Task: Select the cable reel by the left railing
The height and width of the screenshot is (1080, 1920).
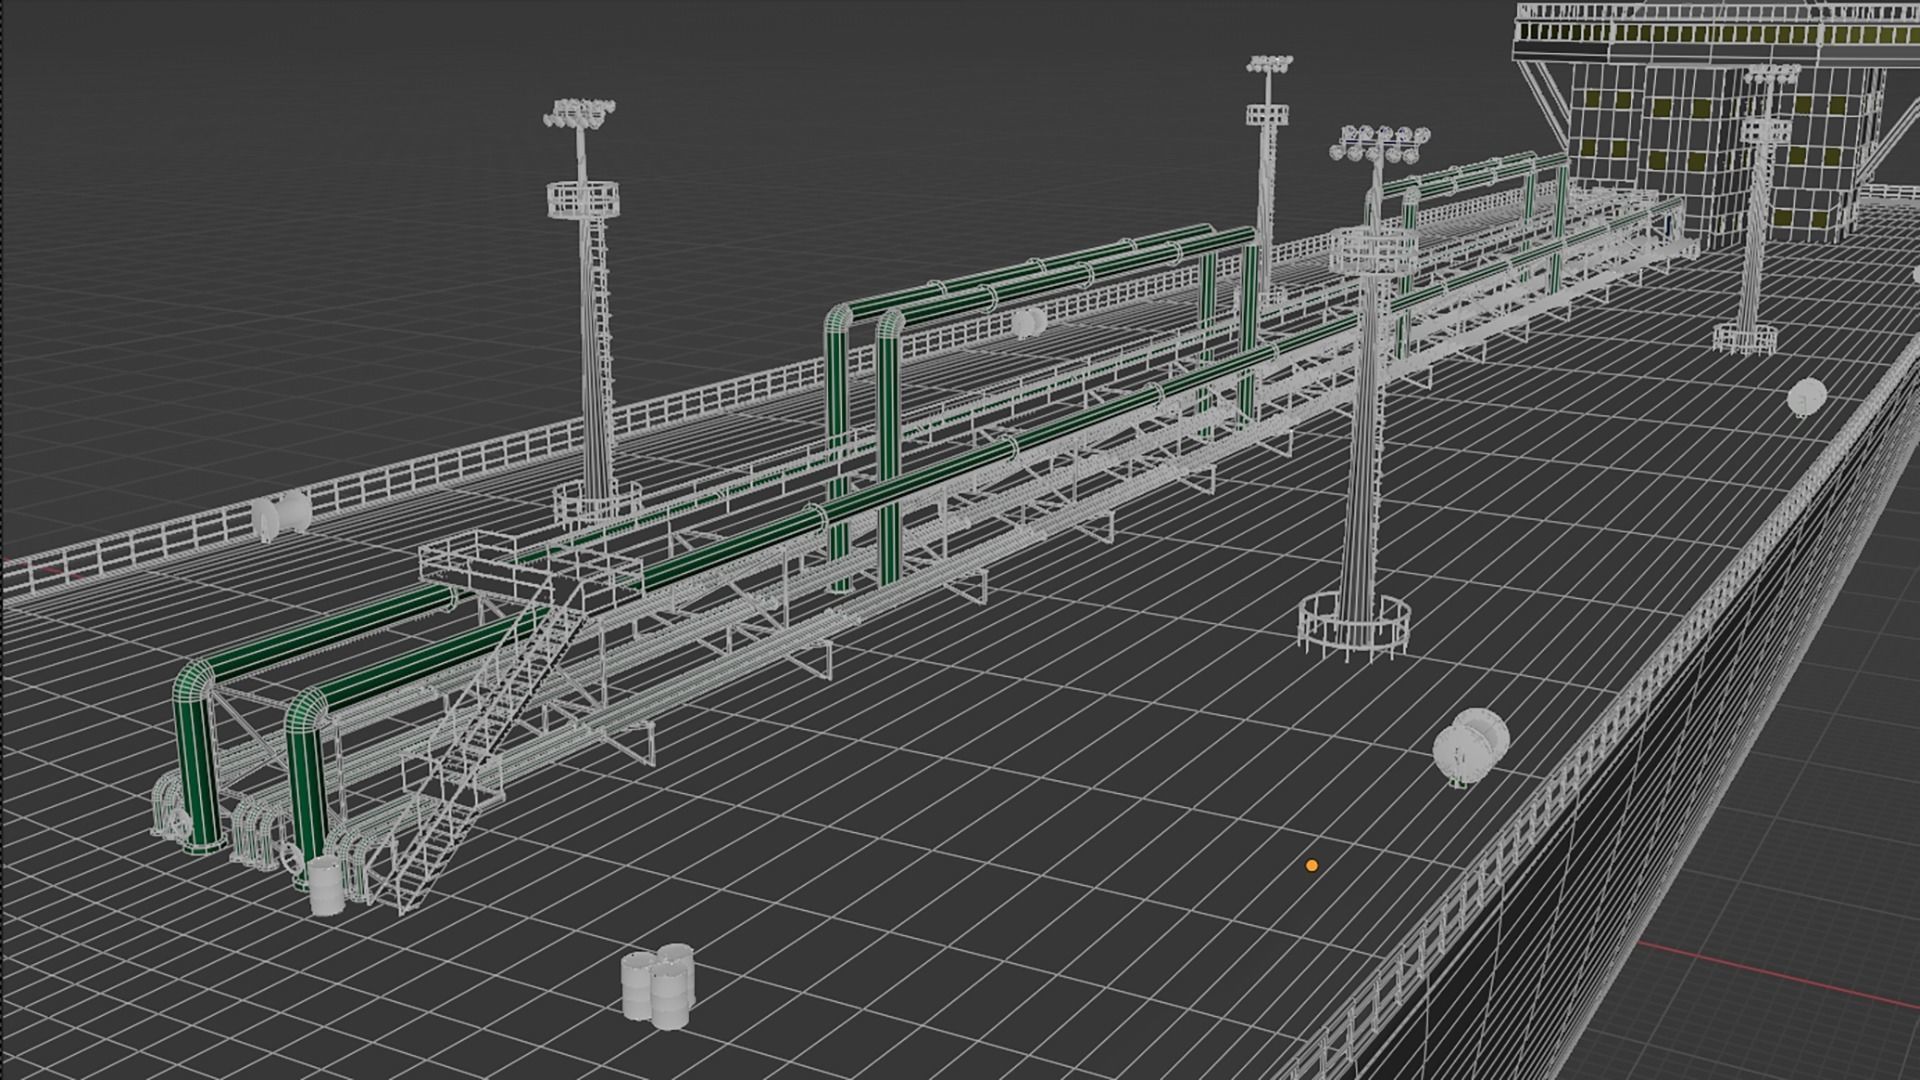Action: click(x=280, y=515)
